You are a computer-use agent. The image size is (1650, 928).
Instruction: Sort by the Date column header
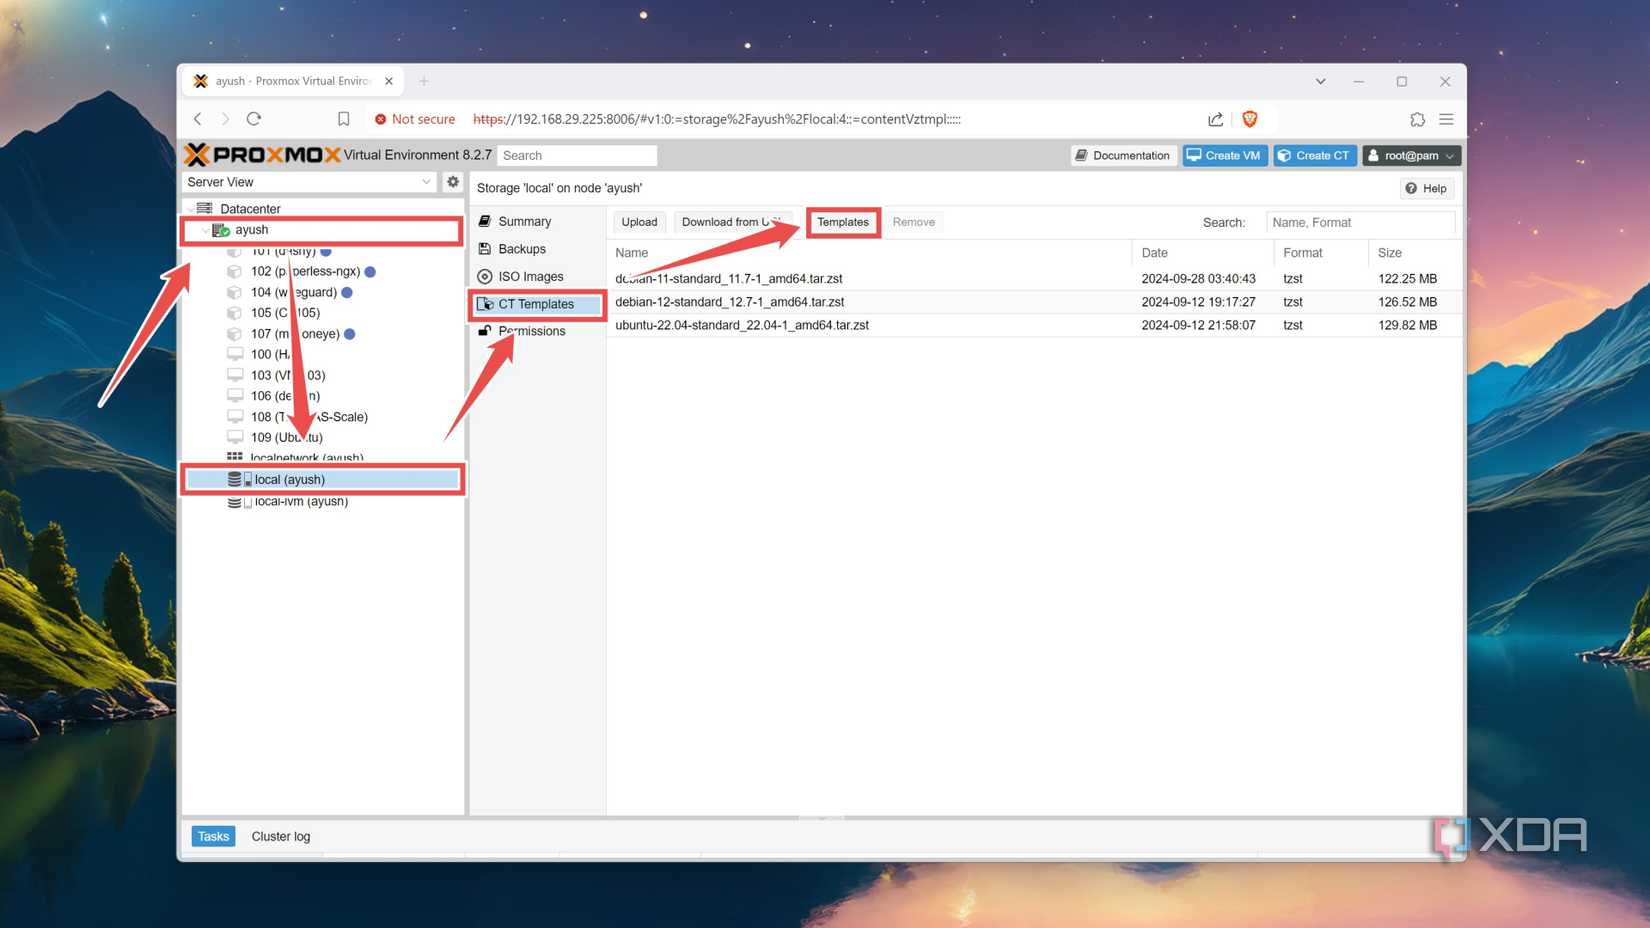(x=1202, y=253)
